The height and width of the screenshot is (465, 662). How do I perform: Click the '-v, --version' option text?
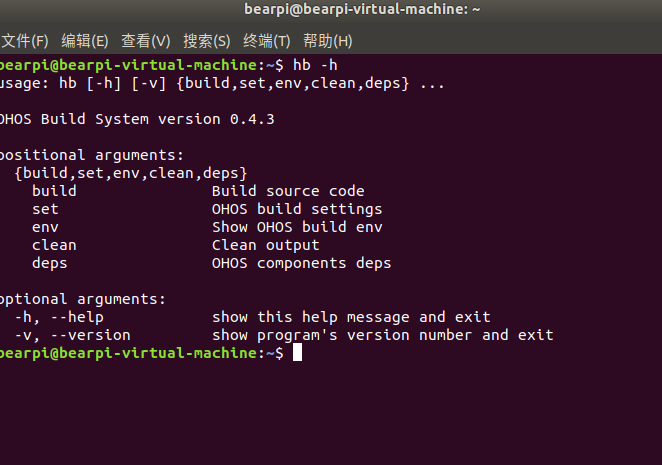tap(73, 335)
